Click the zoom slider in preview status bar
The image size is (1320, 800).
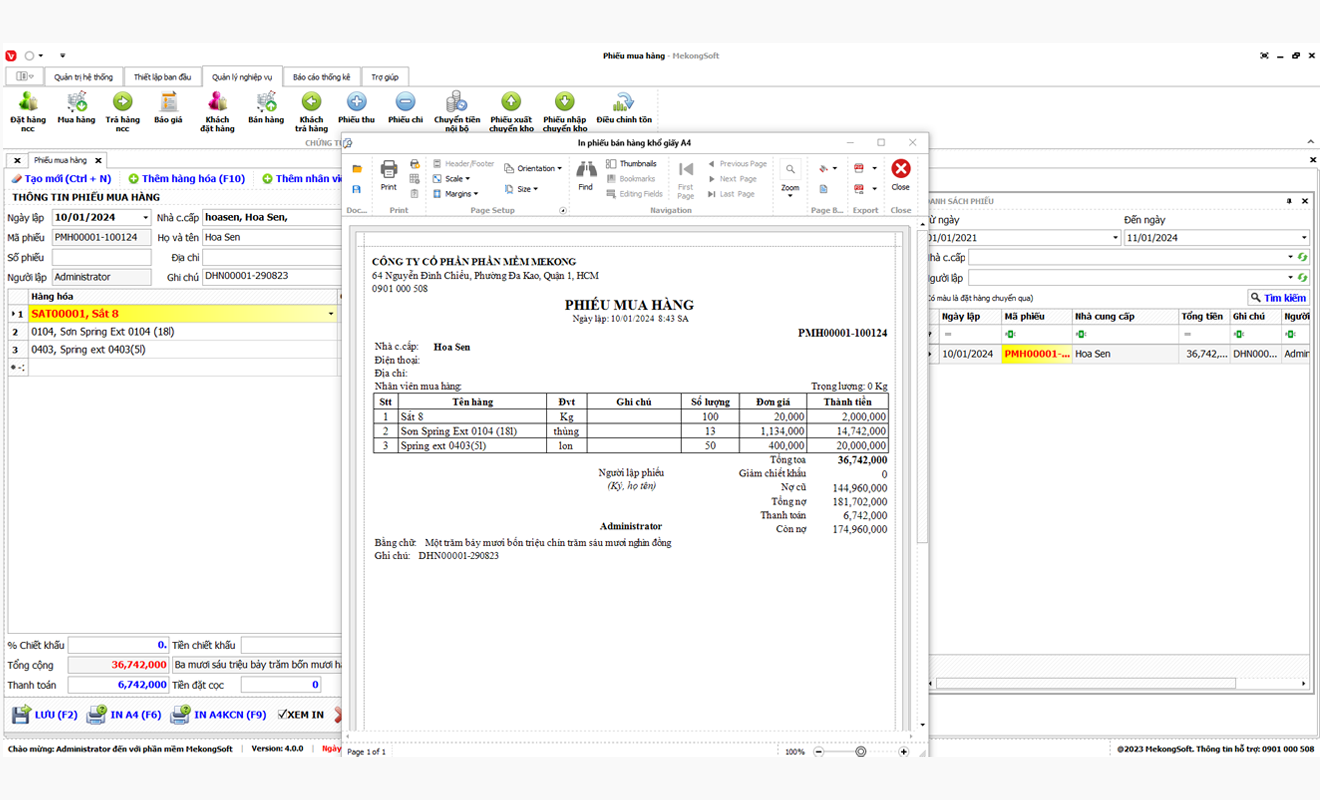tap(860, 752)
